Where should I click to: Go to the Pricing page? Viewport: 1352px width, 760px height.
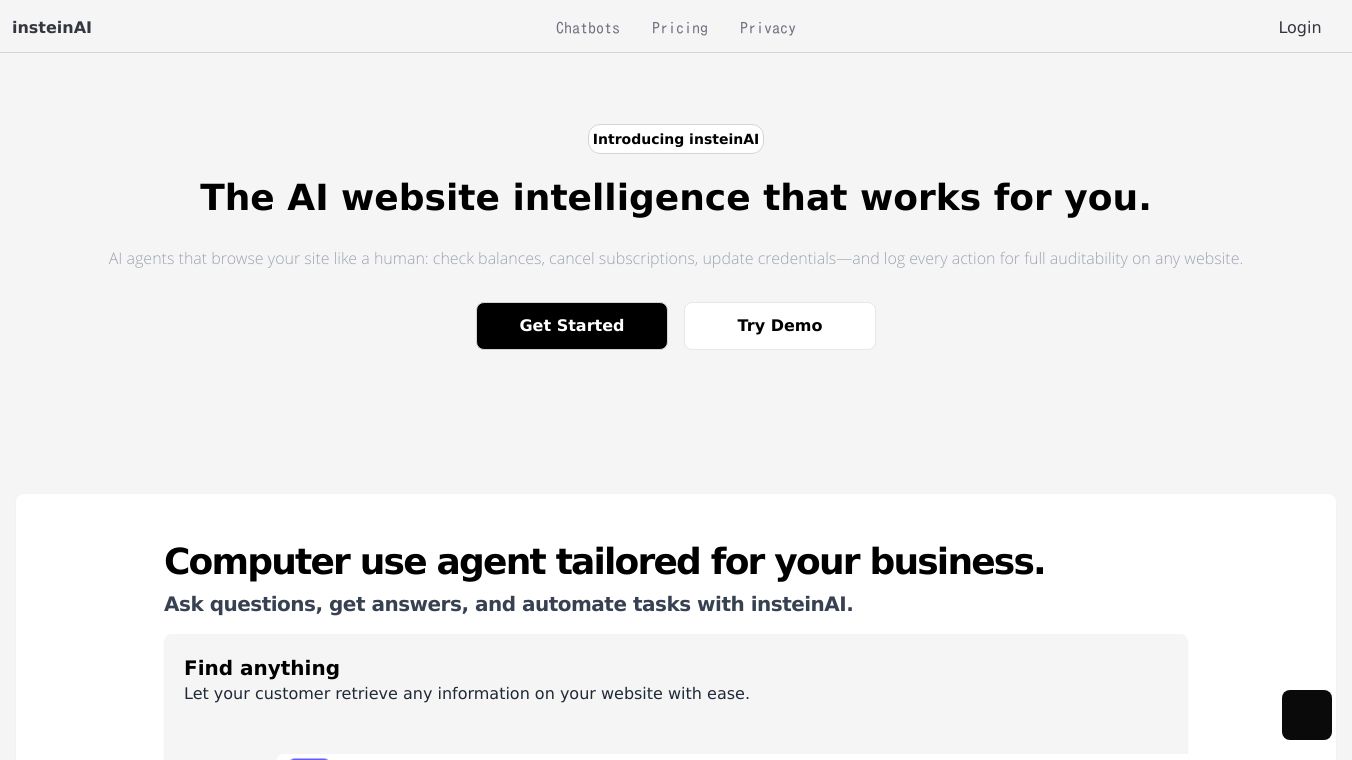[x=680, y=28]
